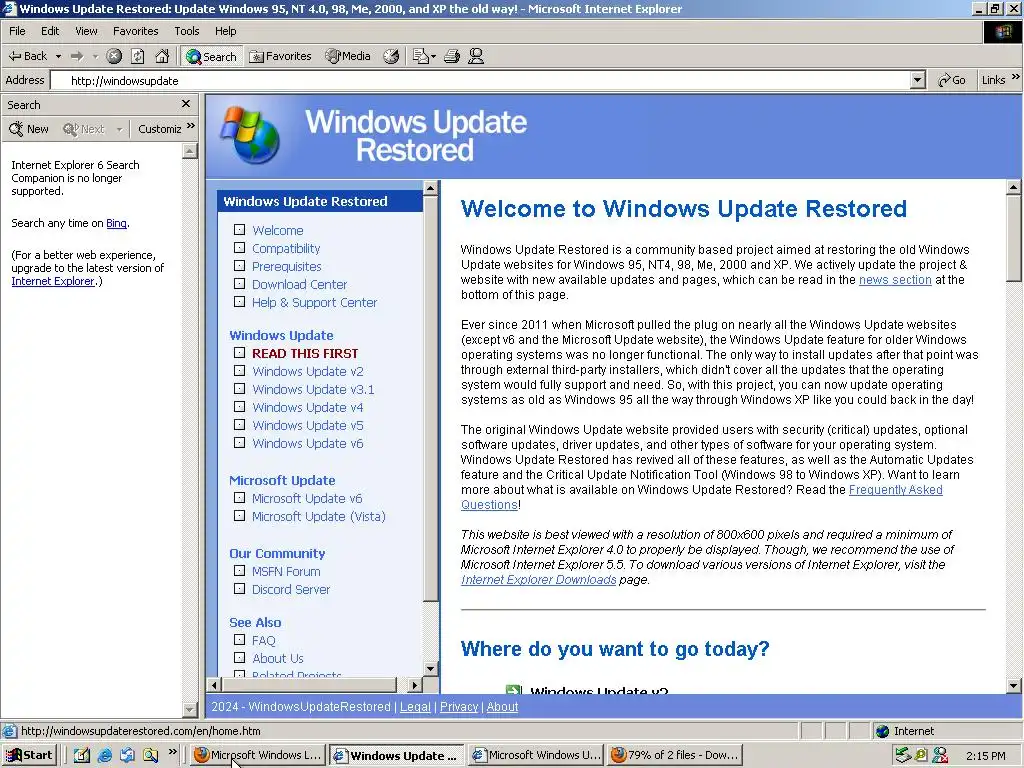Open Microsoft Update v6 link

[307, 498]
